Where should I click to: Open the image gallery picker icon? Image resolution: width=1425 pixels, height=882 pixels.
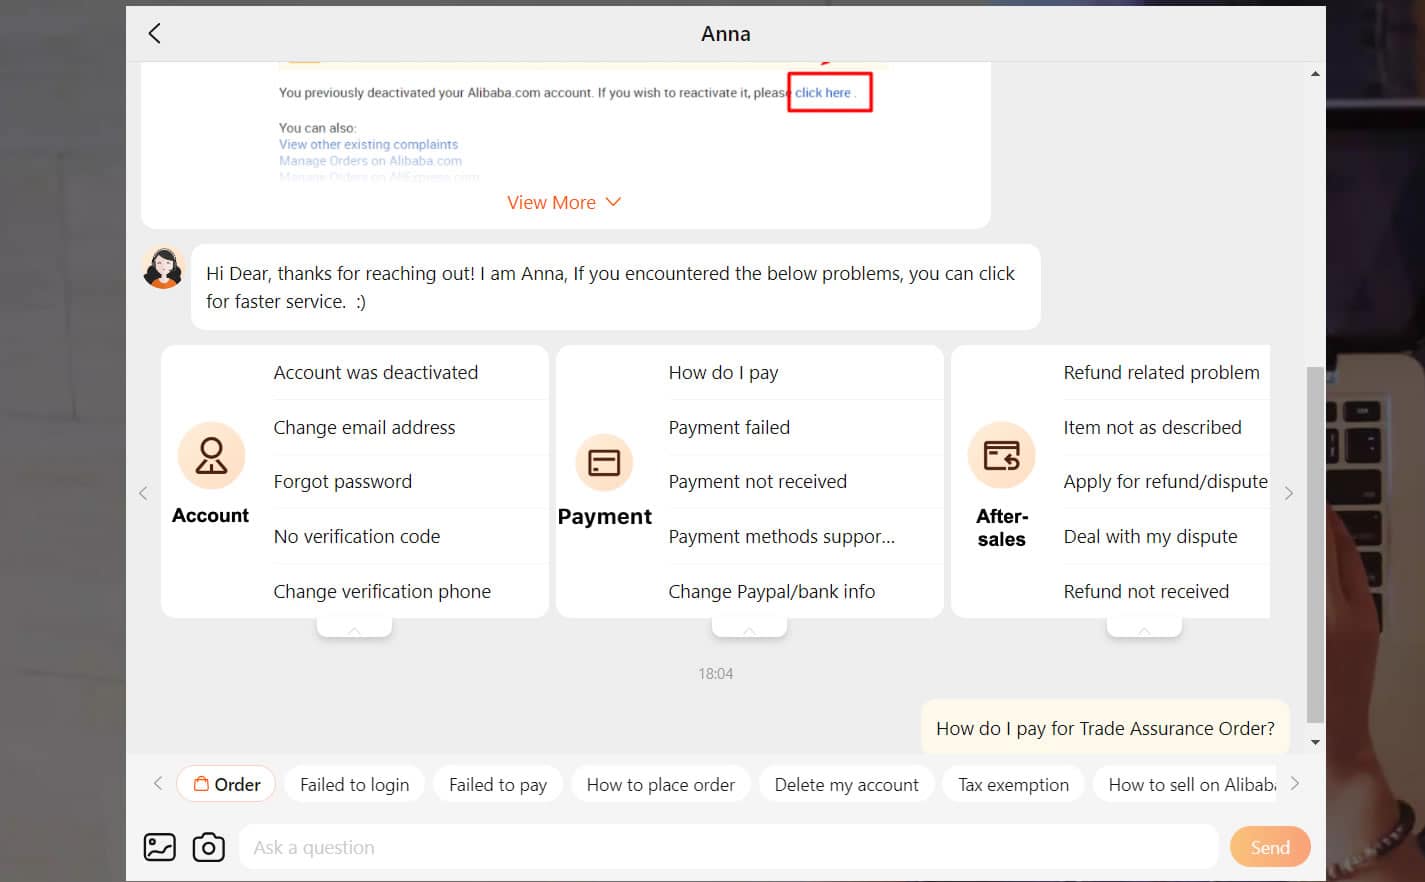coord(159,846)
